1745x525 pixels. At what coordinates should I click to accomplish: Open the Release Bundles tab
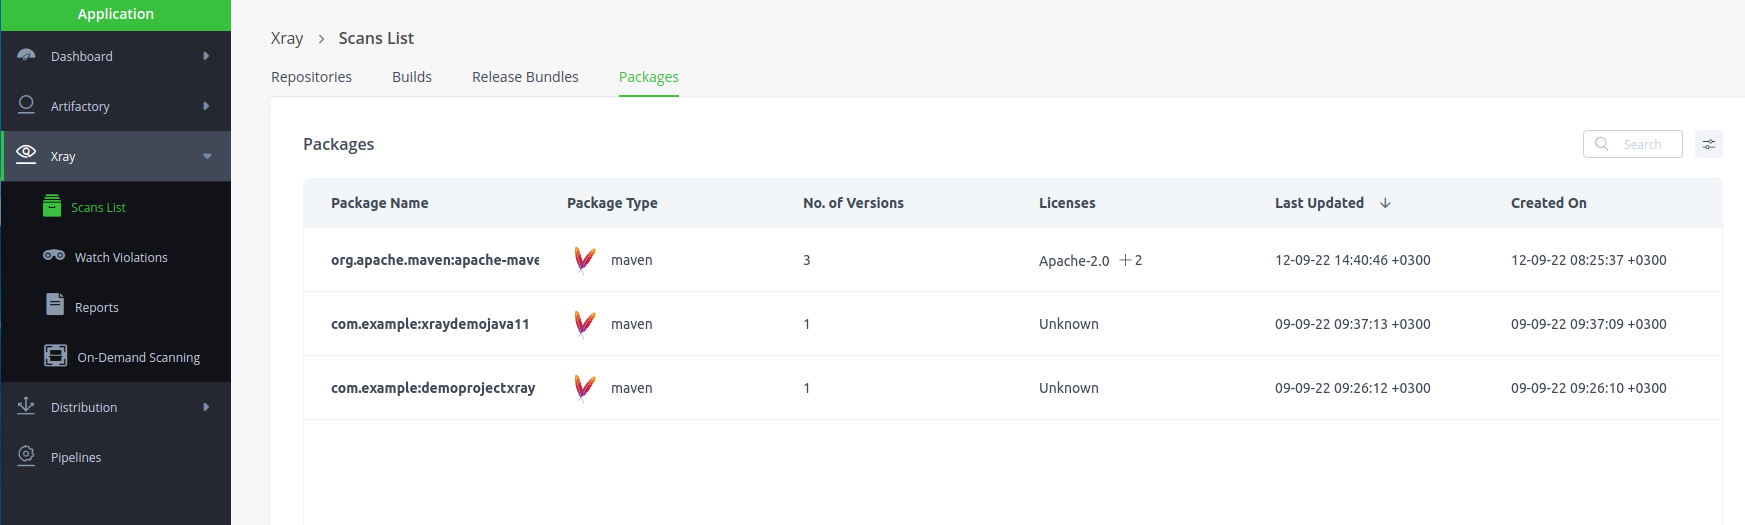(x=525, y=77)
